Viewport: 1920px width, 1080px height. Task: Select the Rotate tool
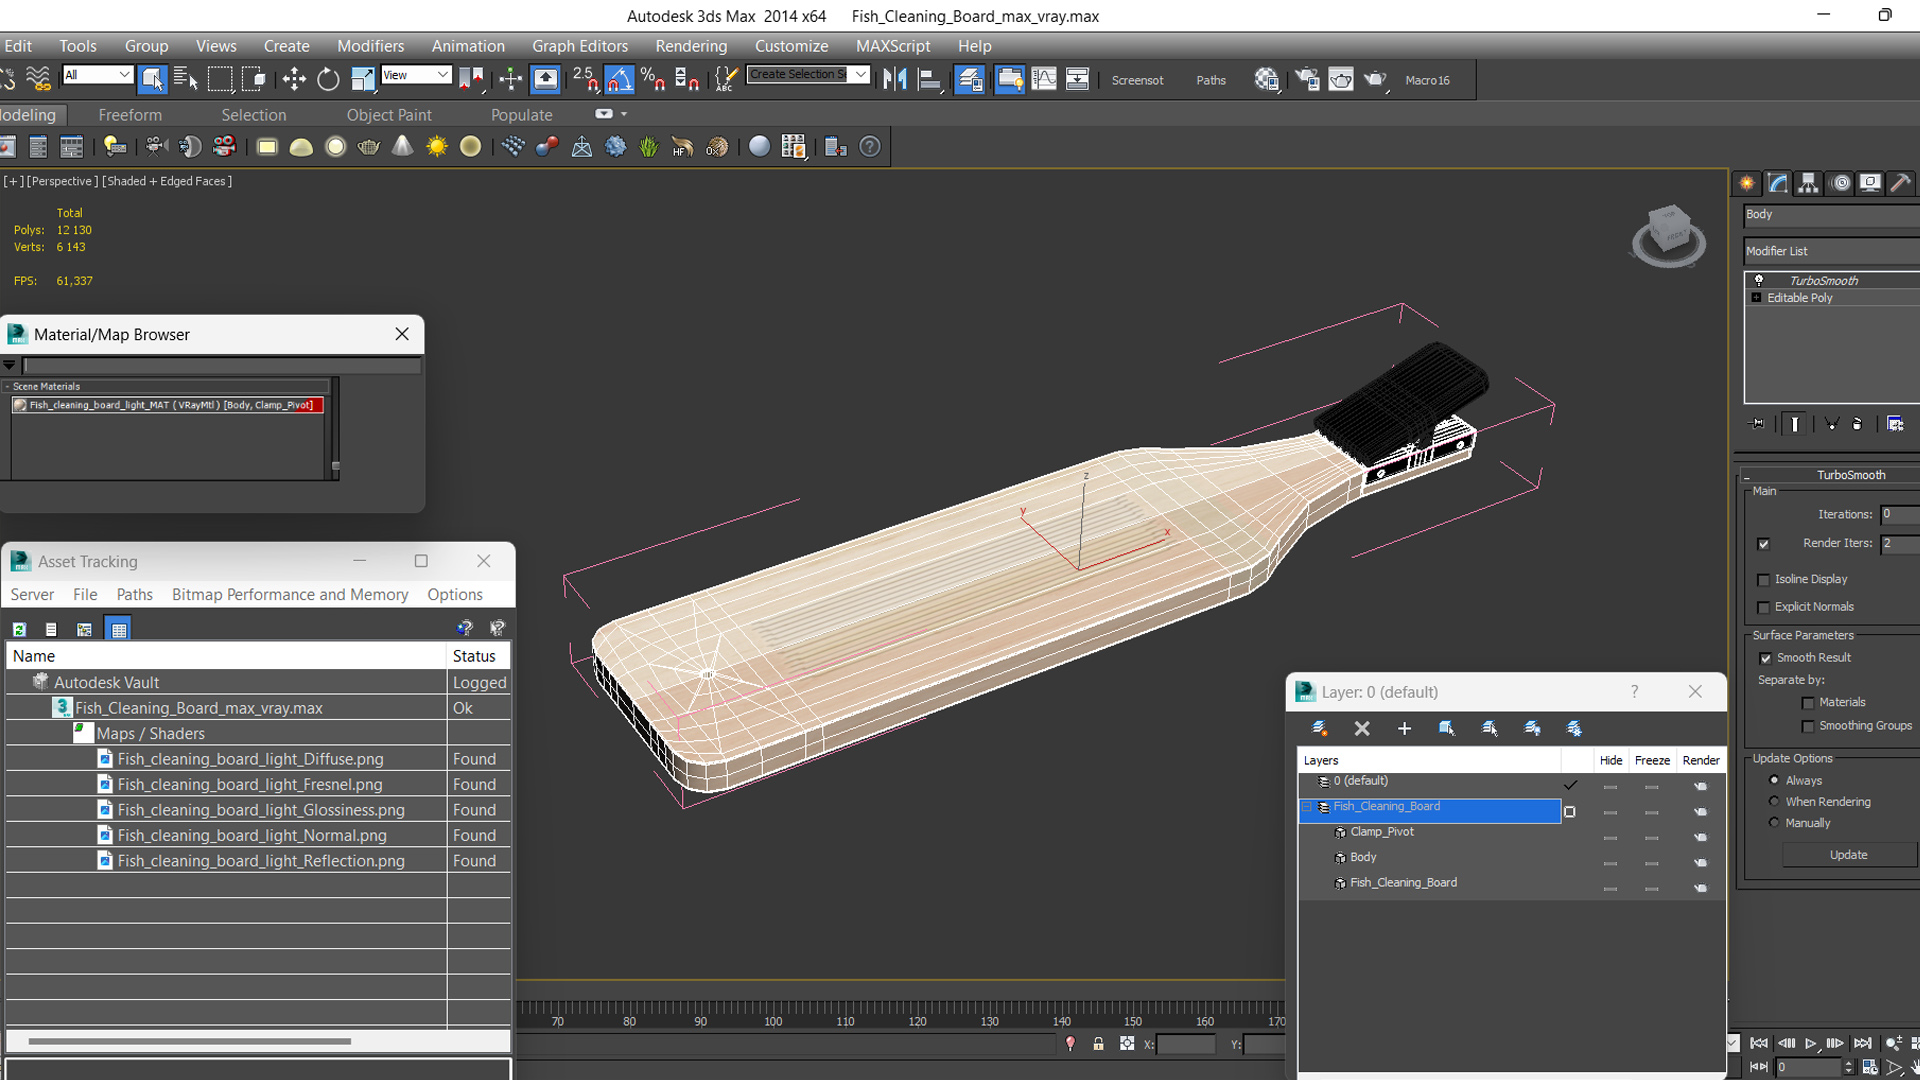click(328, 79)
